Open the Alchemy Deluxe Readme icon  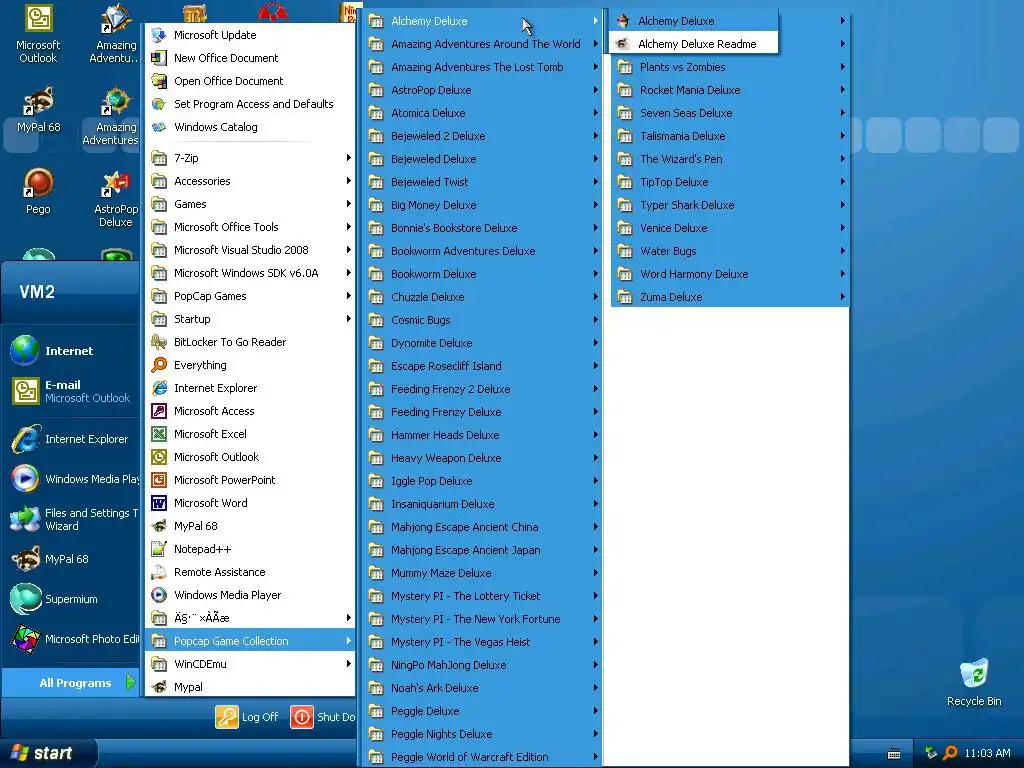[x=623, y=44]
